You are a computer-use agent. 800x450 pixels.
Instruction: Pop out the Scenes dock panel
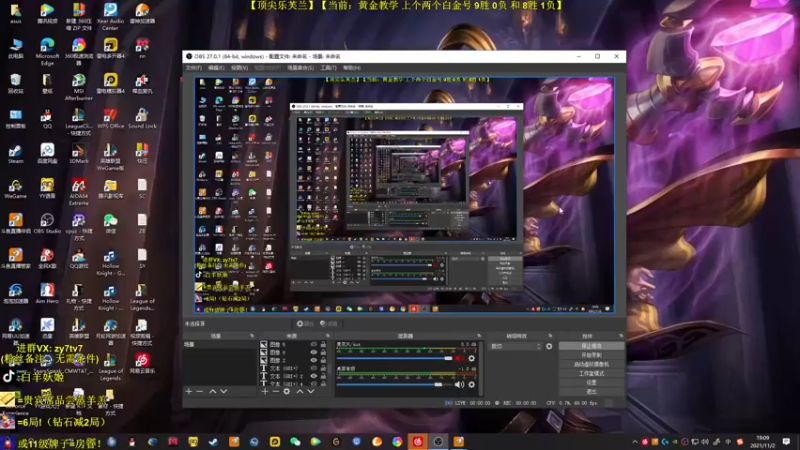tap(252, 336)
